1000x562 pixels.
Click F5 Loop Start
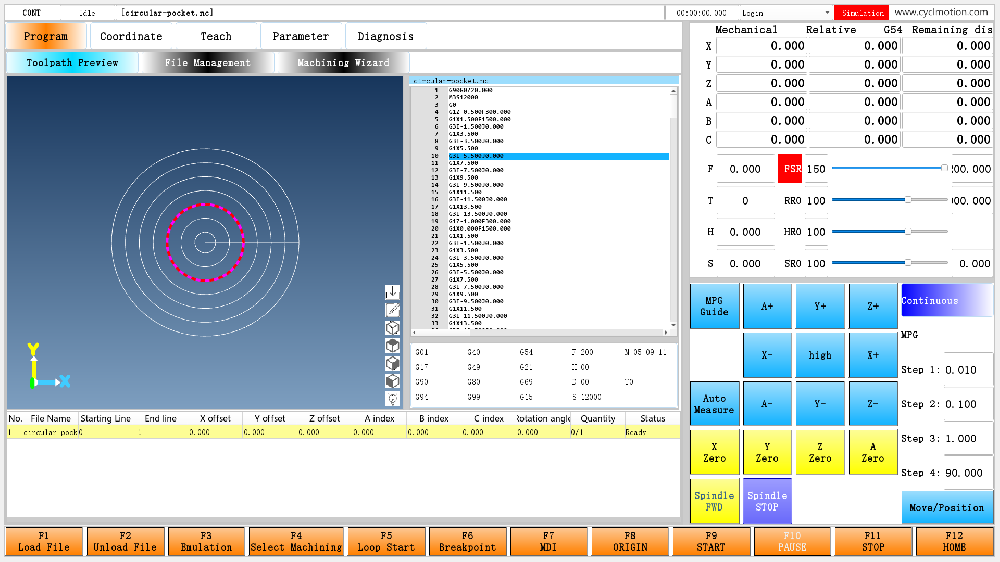click(x=386, y=542)
